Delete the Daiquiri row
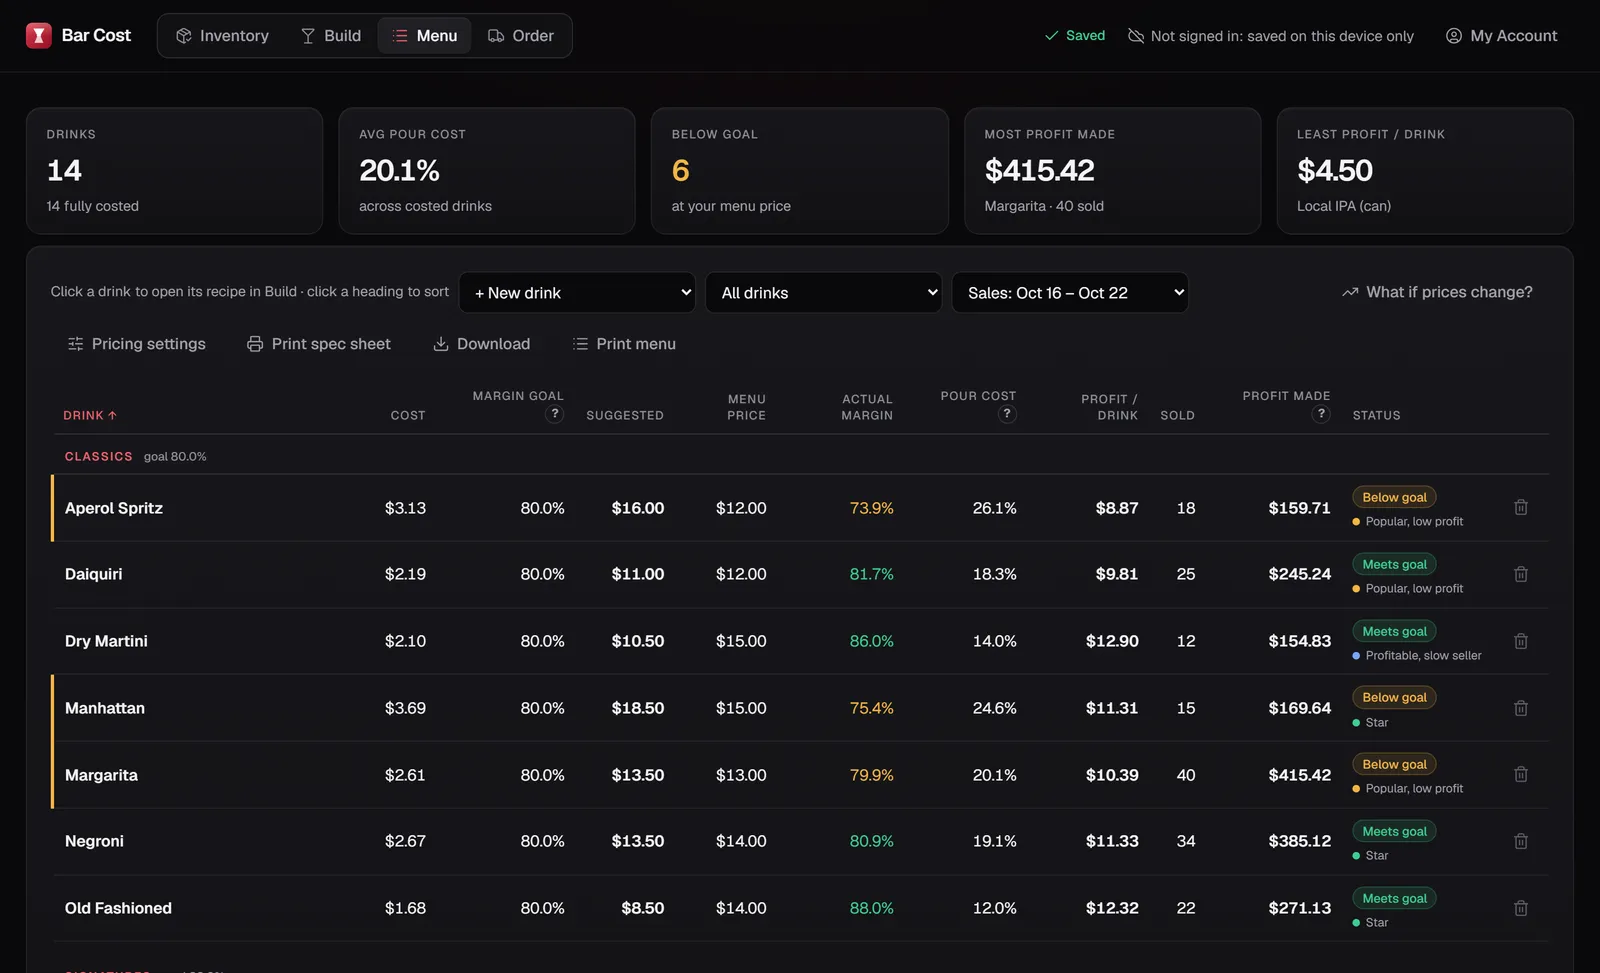Image resolution: width=1600 pixels, height=973 pixels. 1521,574
